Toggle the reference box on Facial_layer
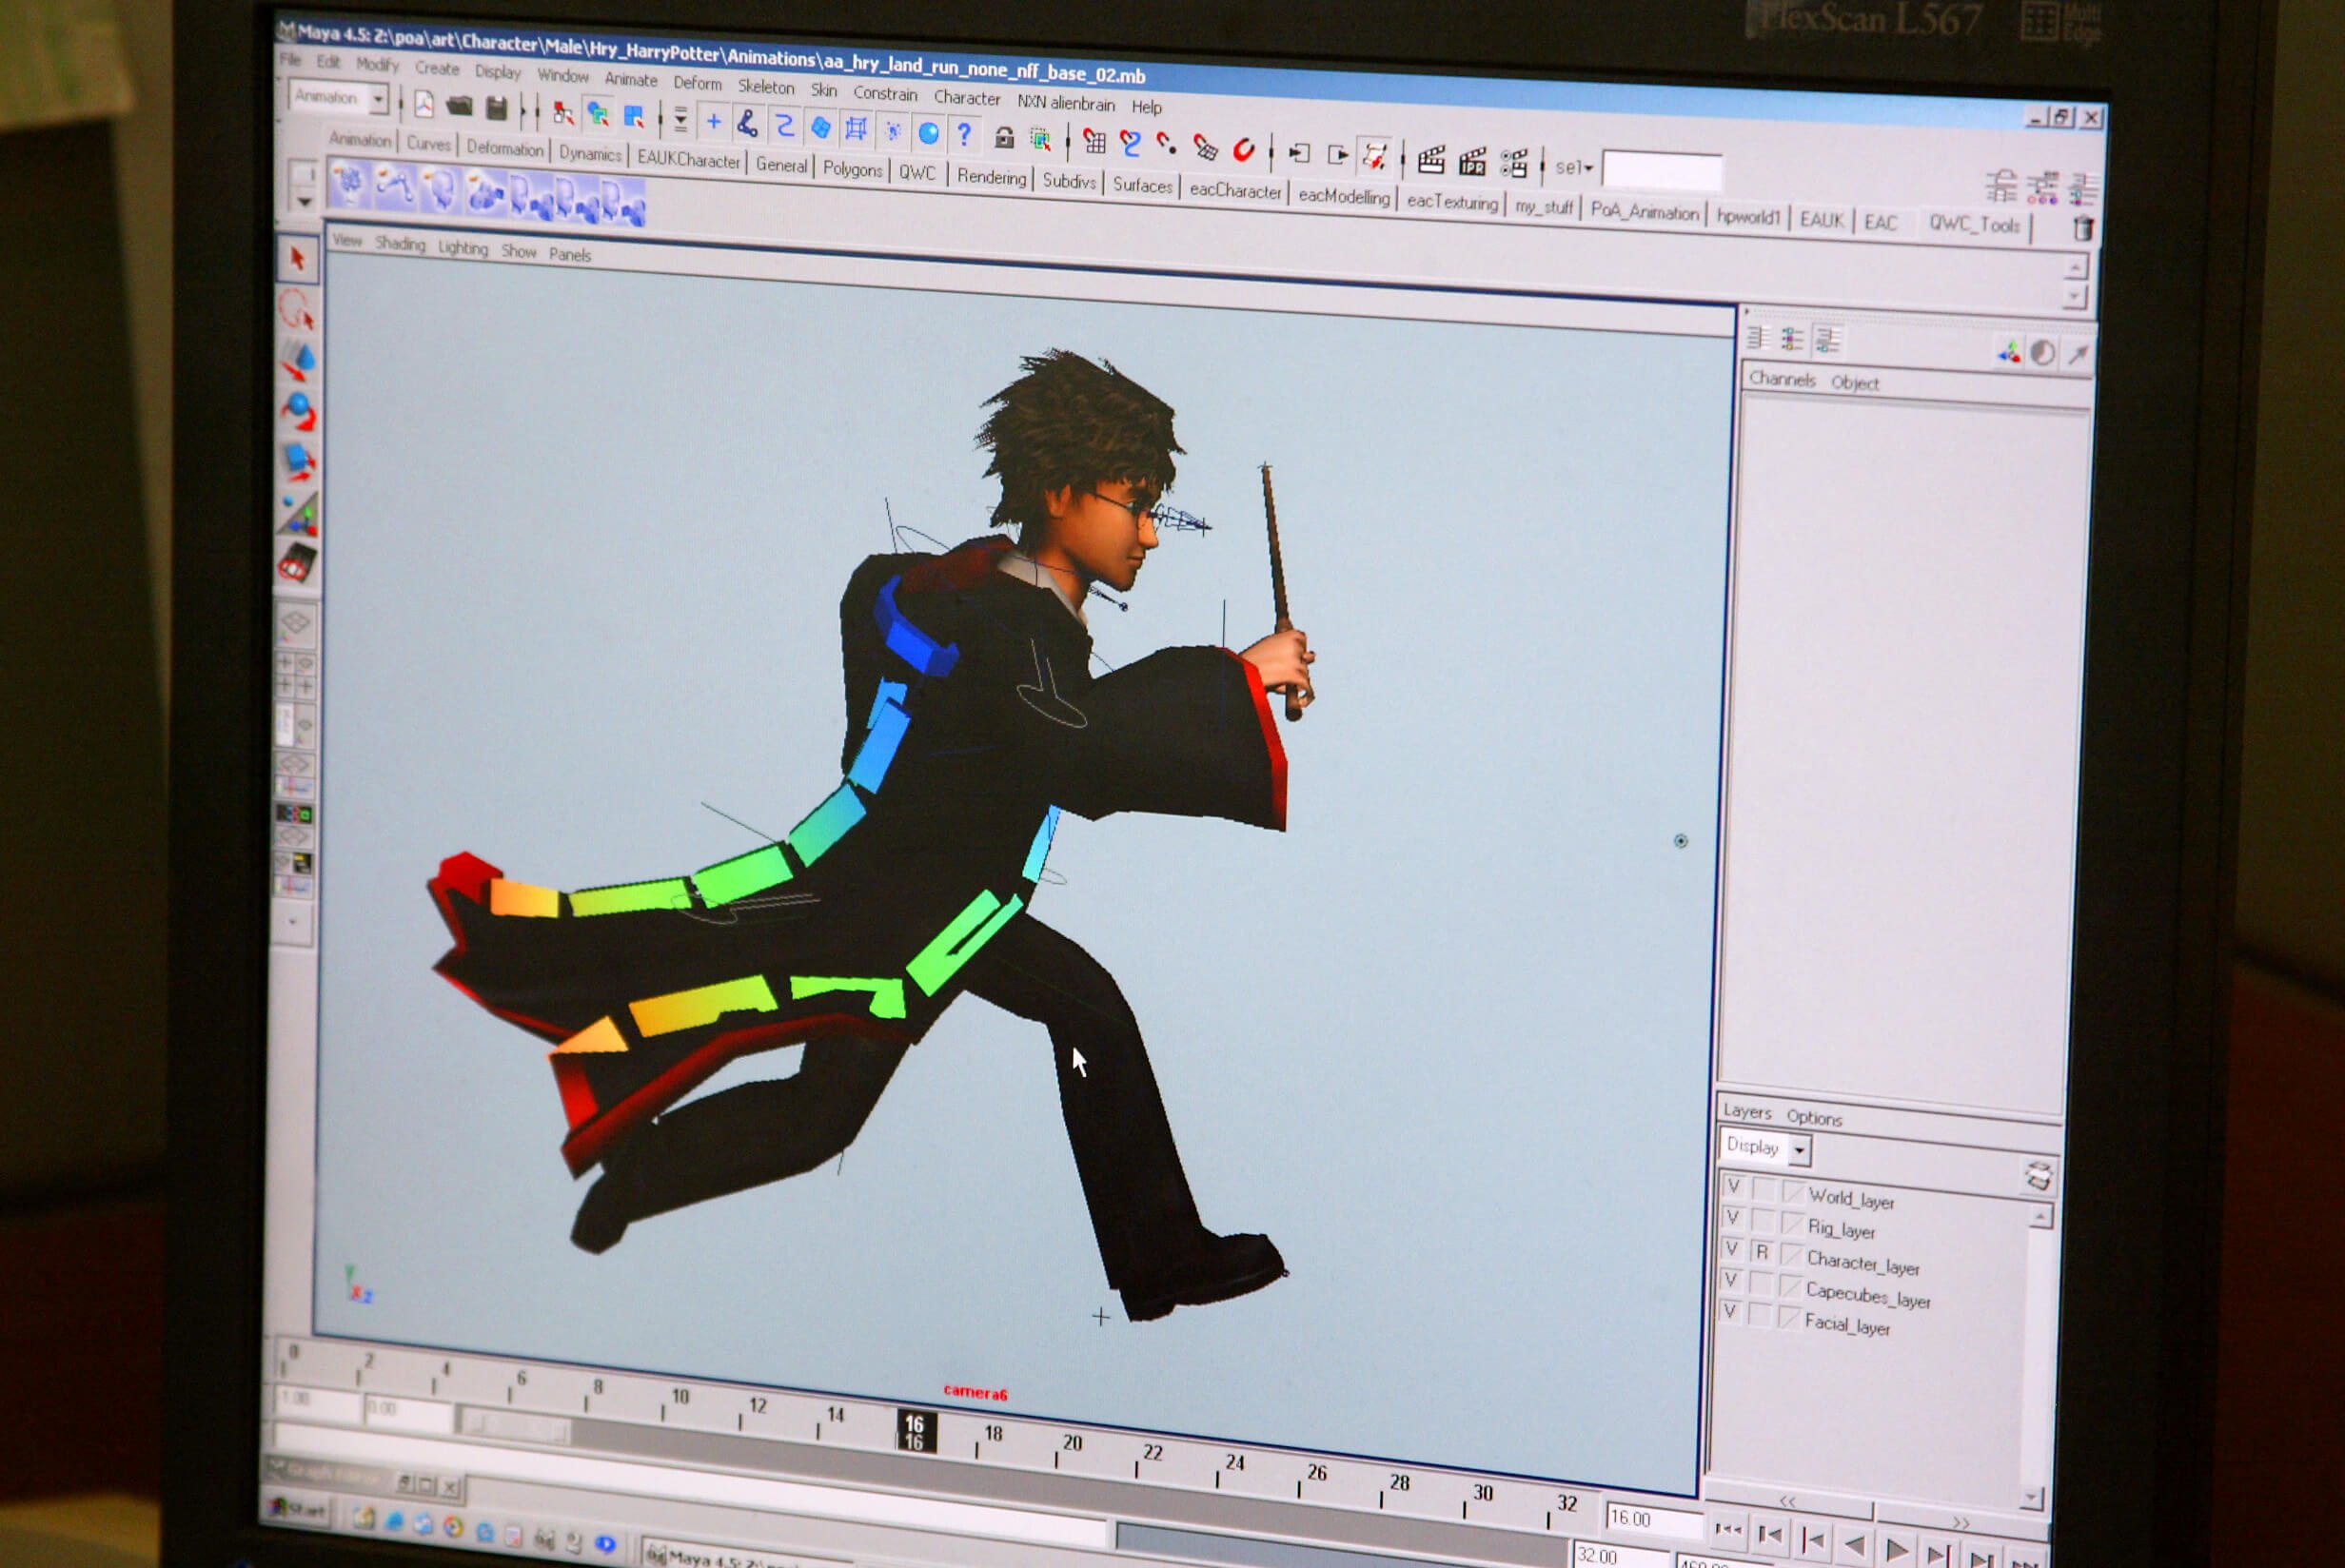The width and height of the screenshot is (2345, 1568). pyautogui.click(x=1760, y=1314)
